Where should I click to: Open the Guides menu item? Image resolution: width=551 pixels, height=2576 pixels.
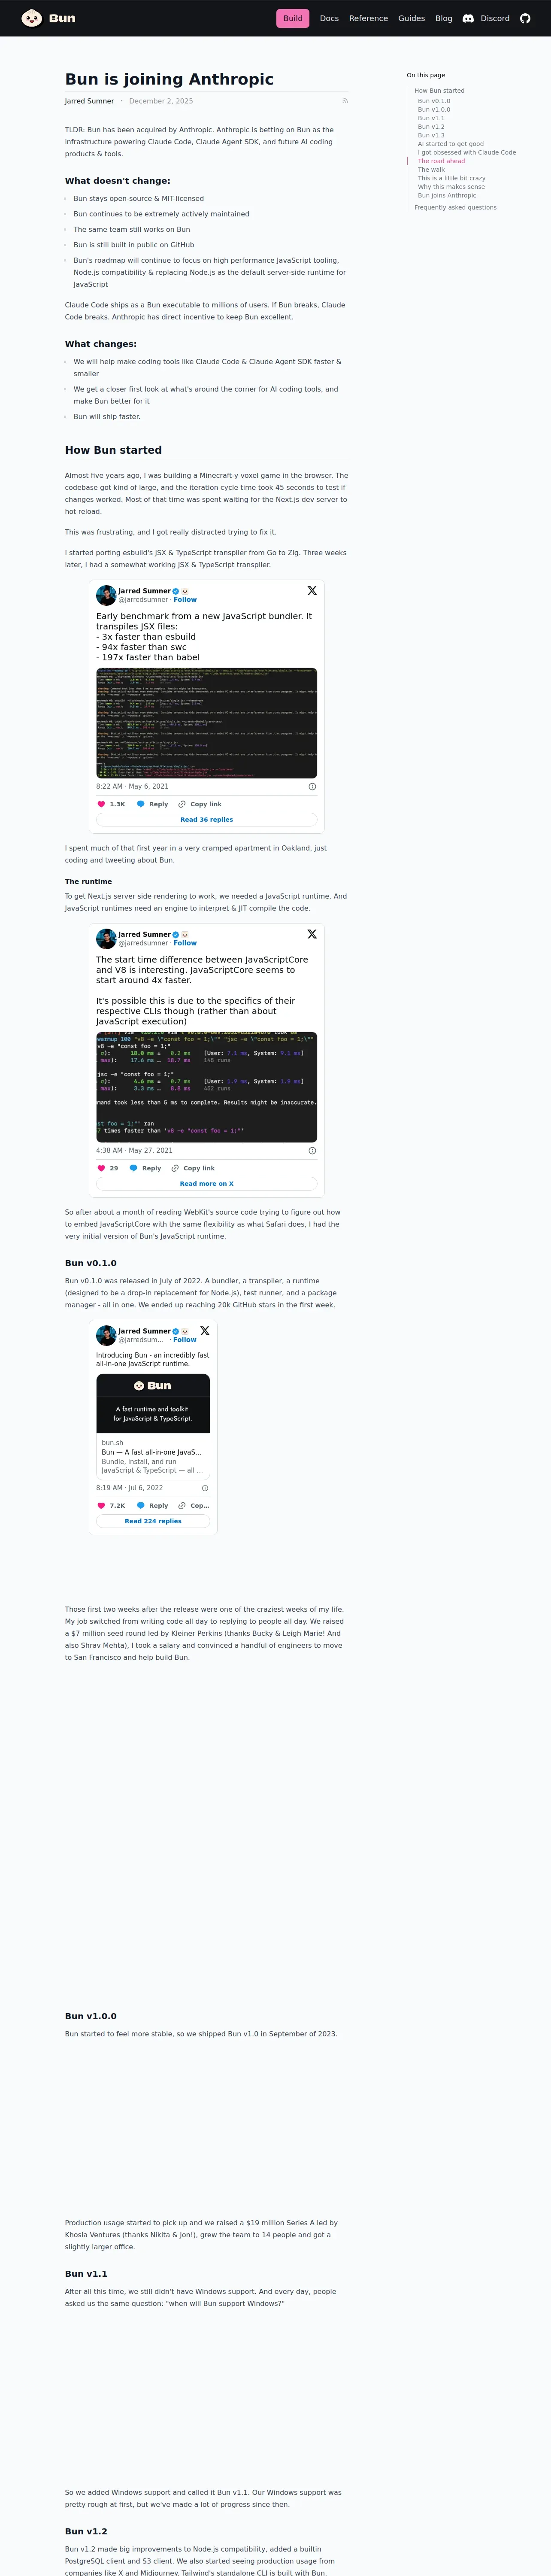411,18
